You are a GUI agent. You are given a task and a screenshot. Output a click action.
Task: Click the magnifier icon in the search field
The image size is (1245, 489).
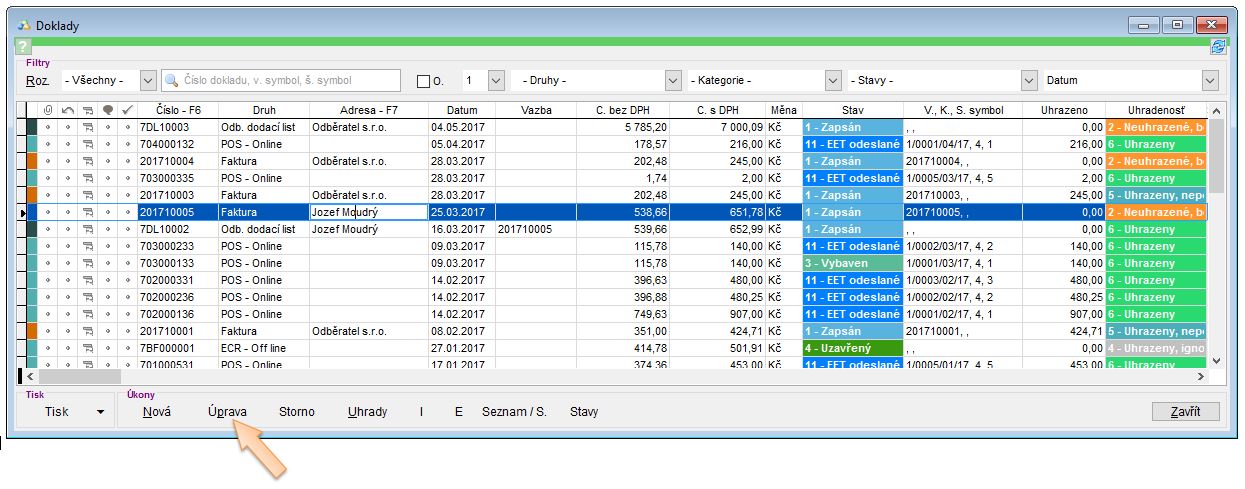(x=172, y=81)
